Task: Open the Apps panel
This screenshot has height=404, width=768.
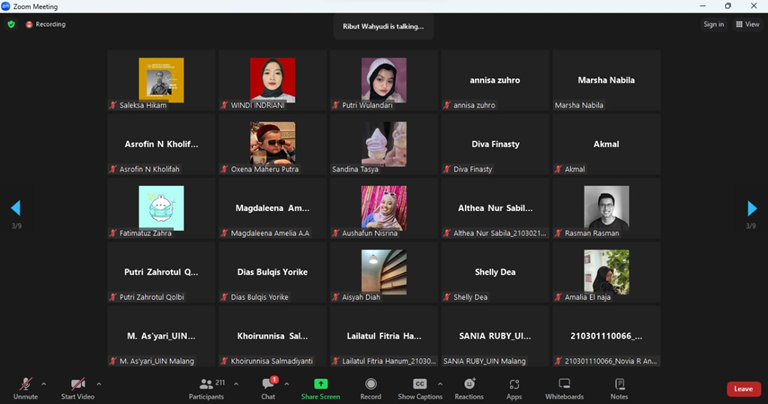Action: tap(514, 387)
